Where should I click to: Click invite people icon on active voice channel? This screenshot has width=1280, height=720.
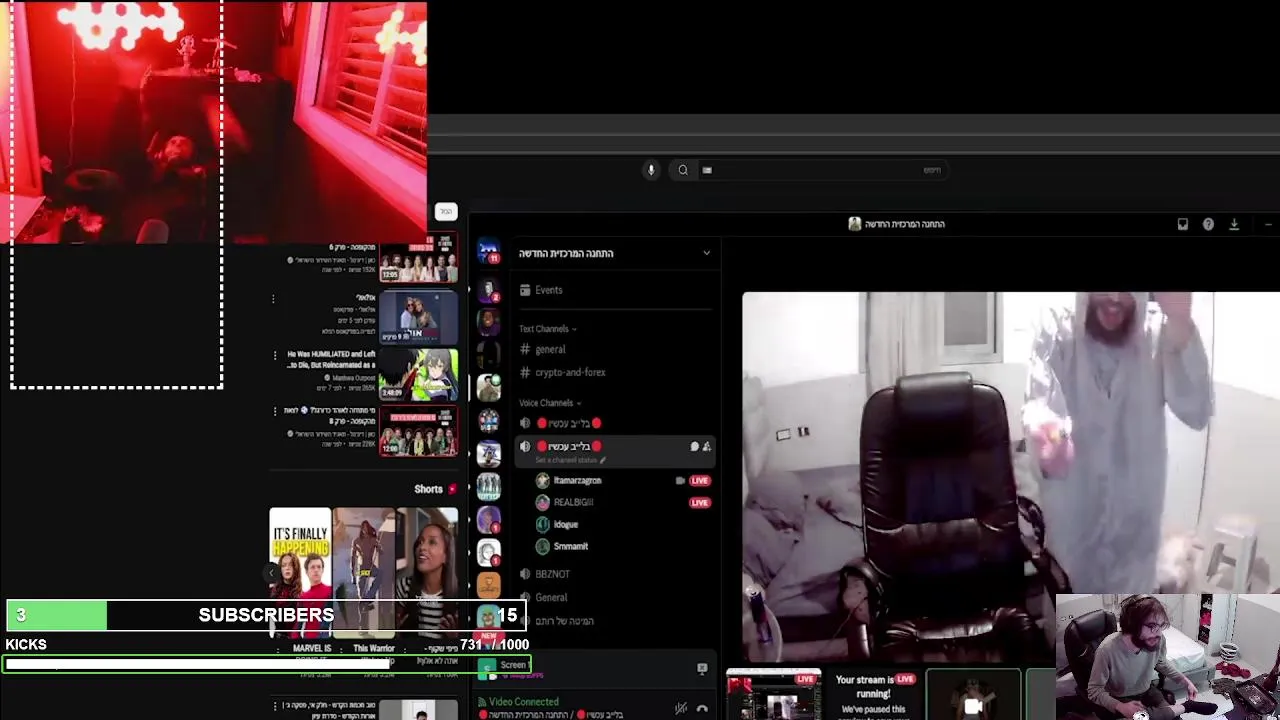[x=707, y=446]
